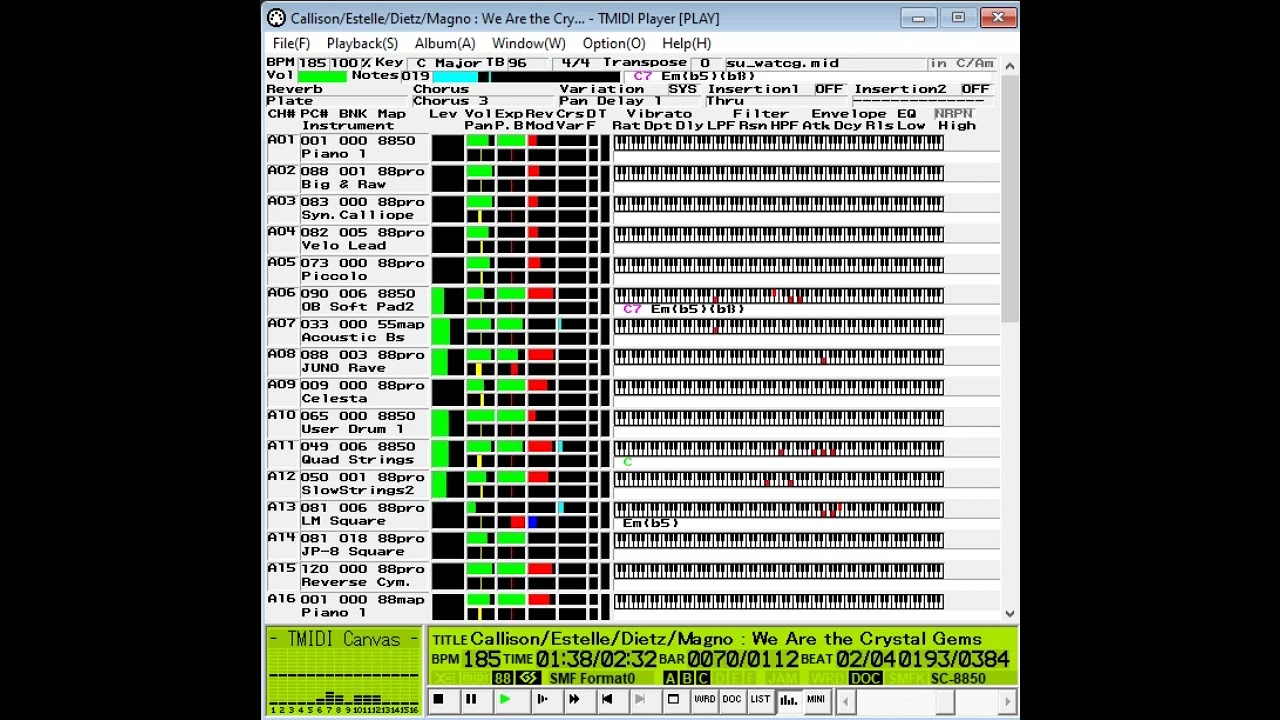Open the File(F) menu
Image resolution: width=1280 pixels, height=720 pixels.
click(291, 43)
